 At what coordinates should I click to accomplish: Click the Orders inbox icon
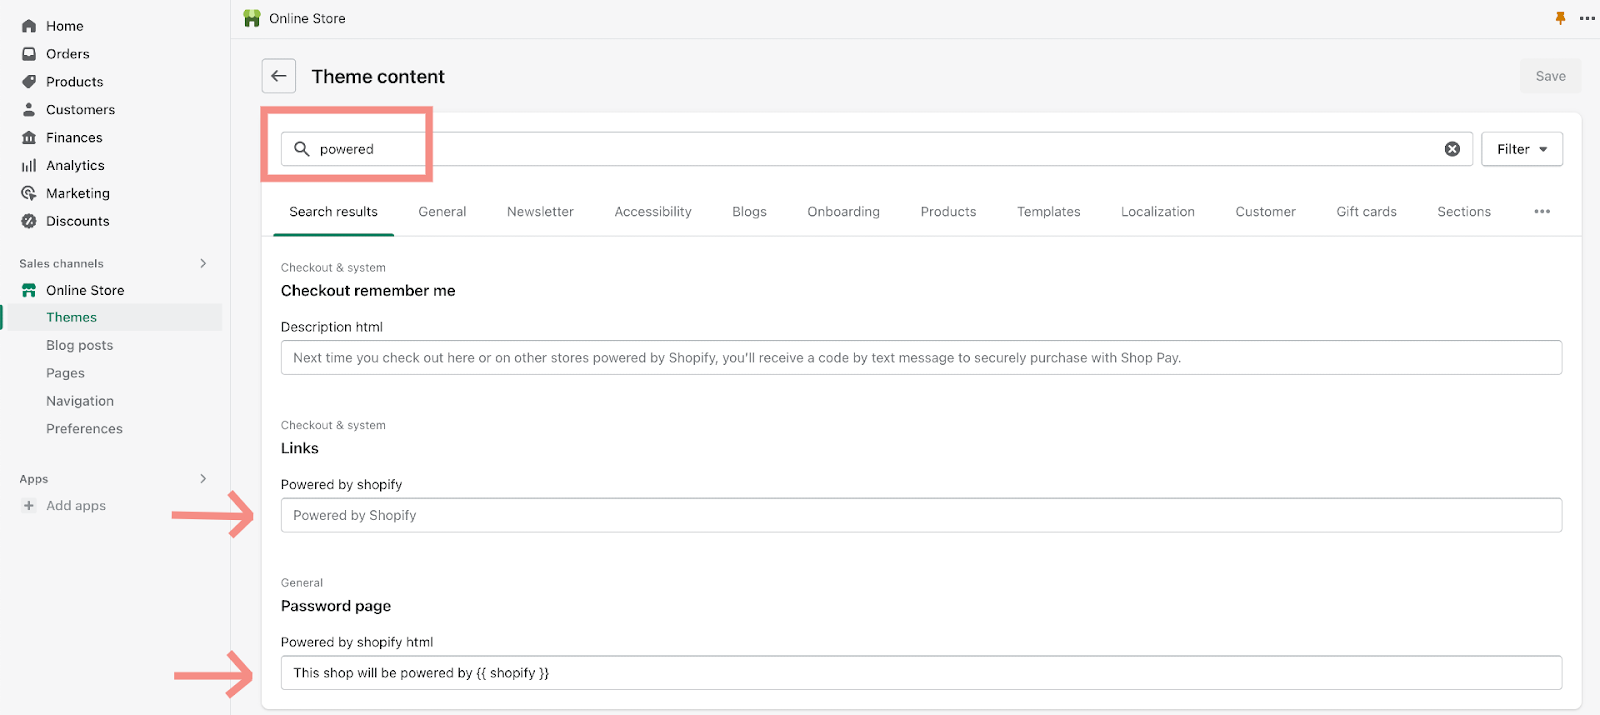[29, 54]
